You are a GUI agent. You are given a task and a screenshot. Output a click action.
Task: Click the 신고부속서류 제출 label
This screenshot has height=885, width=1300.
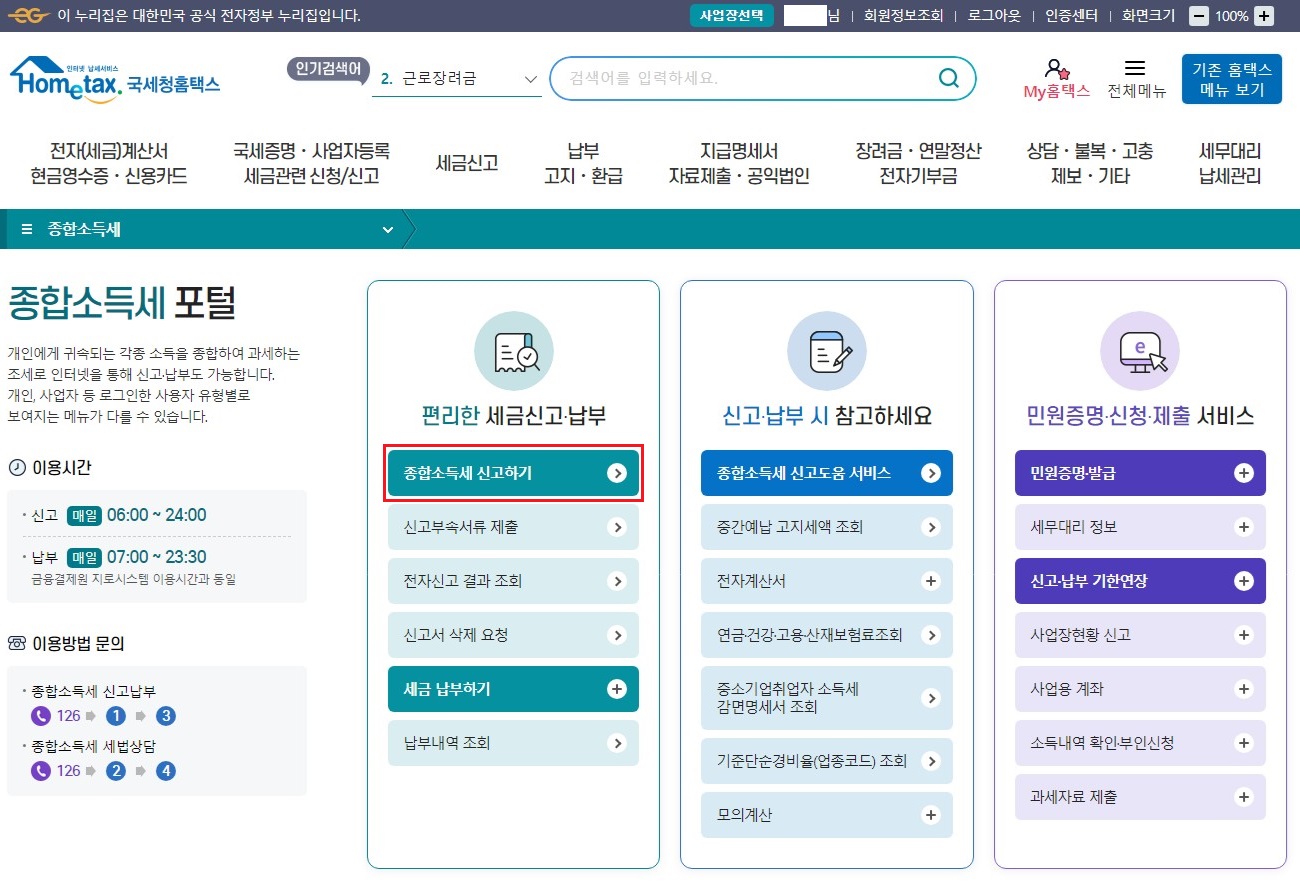click(x=460, y=527)
